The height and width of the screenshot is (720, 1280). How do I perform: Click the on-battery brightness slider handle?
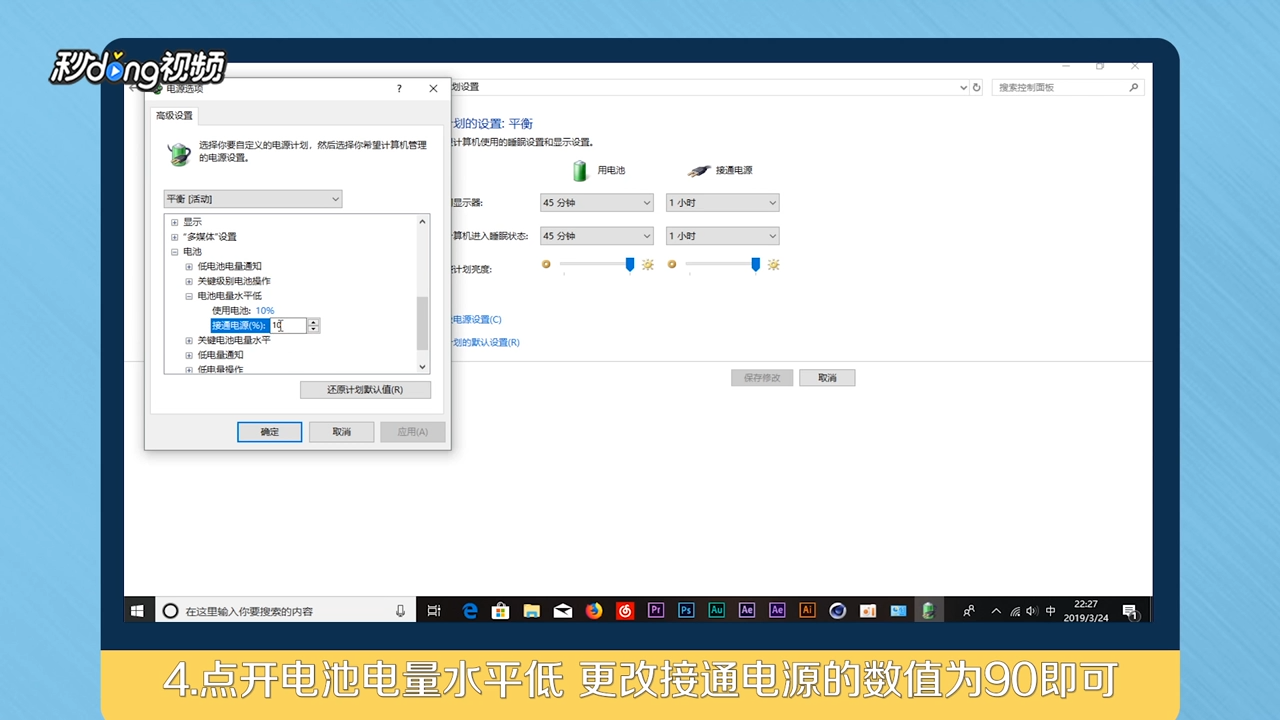coord(630,265)
